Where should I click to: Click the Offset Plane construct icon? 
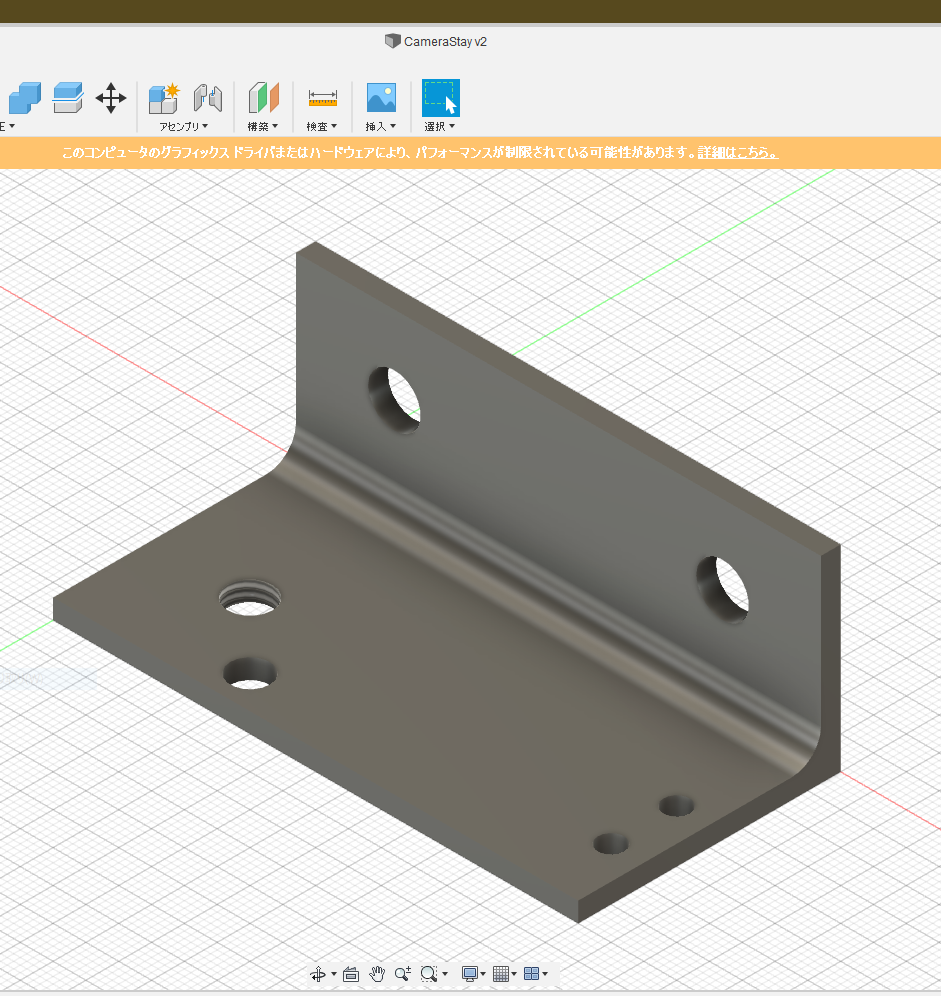[264, 98]
